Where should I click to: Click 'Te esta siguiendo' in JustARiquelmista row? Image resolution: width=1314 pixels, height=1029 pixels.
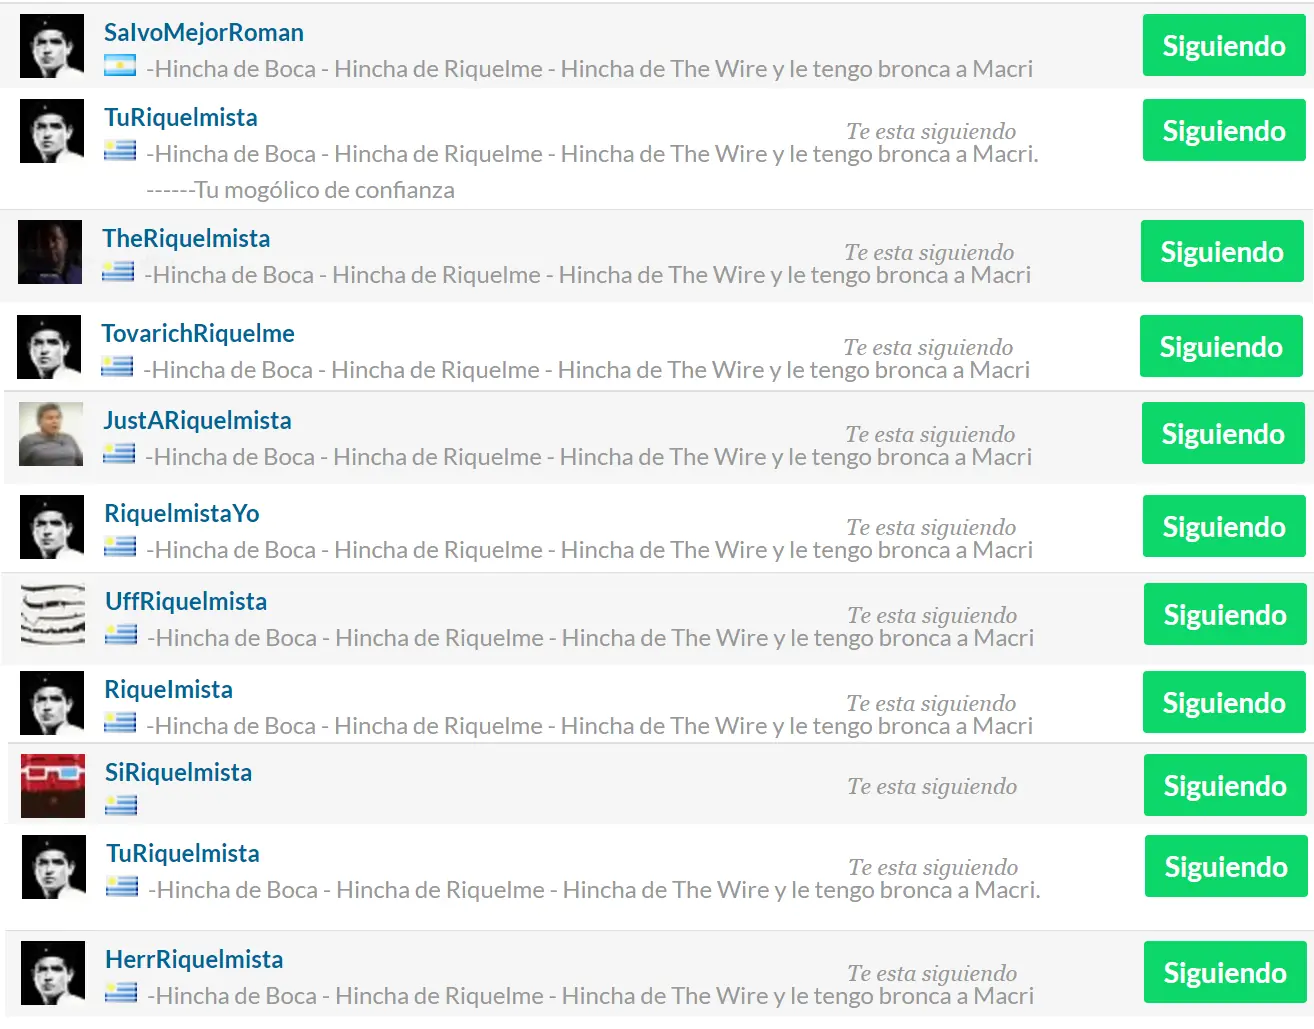coord(930,434)
